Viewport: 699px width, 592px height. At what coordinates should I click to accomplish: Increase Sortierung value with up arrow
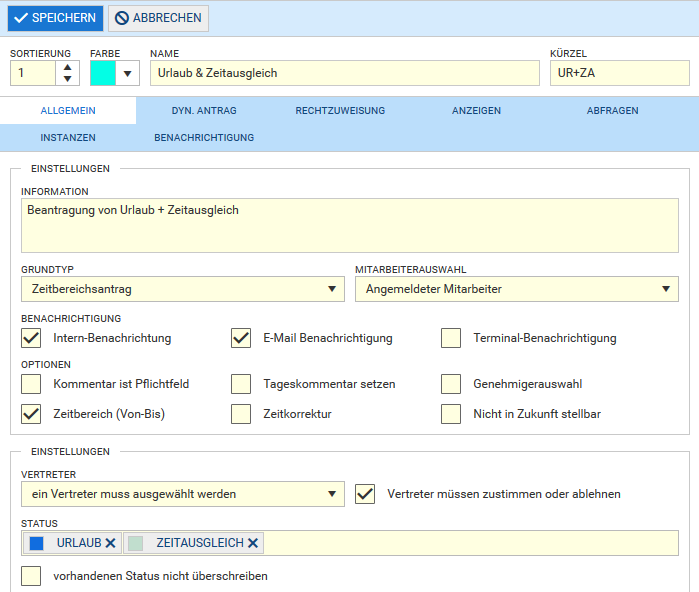pos(67,68)
